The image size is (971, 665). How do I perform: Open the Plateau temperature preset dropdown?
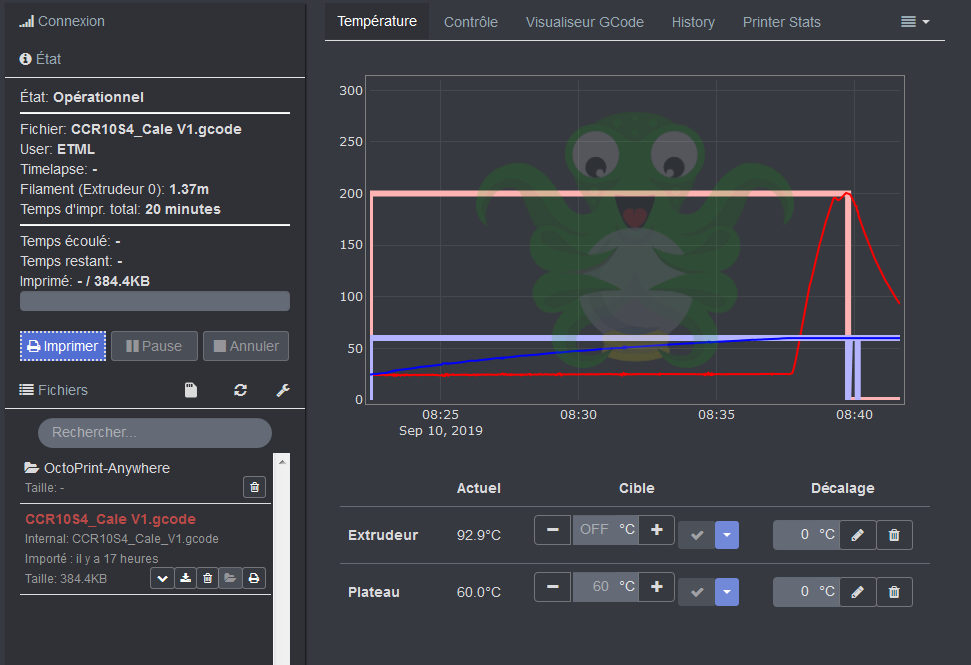pos(727,592)
